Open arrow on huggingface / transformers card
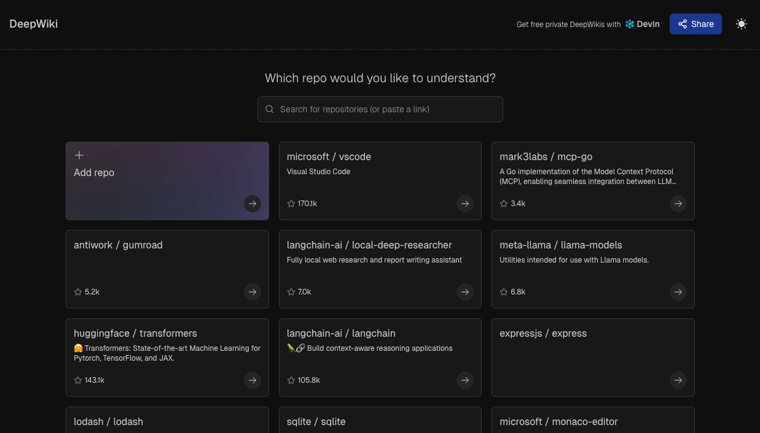The height and width of the screenshot is (433, 760). (x=252, y=380)
